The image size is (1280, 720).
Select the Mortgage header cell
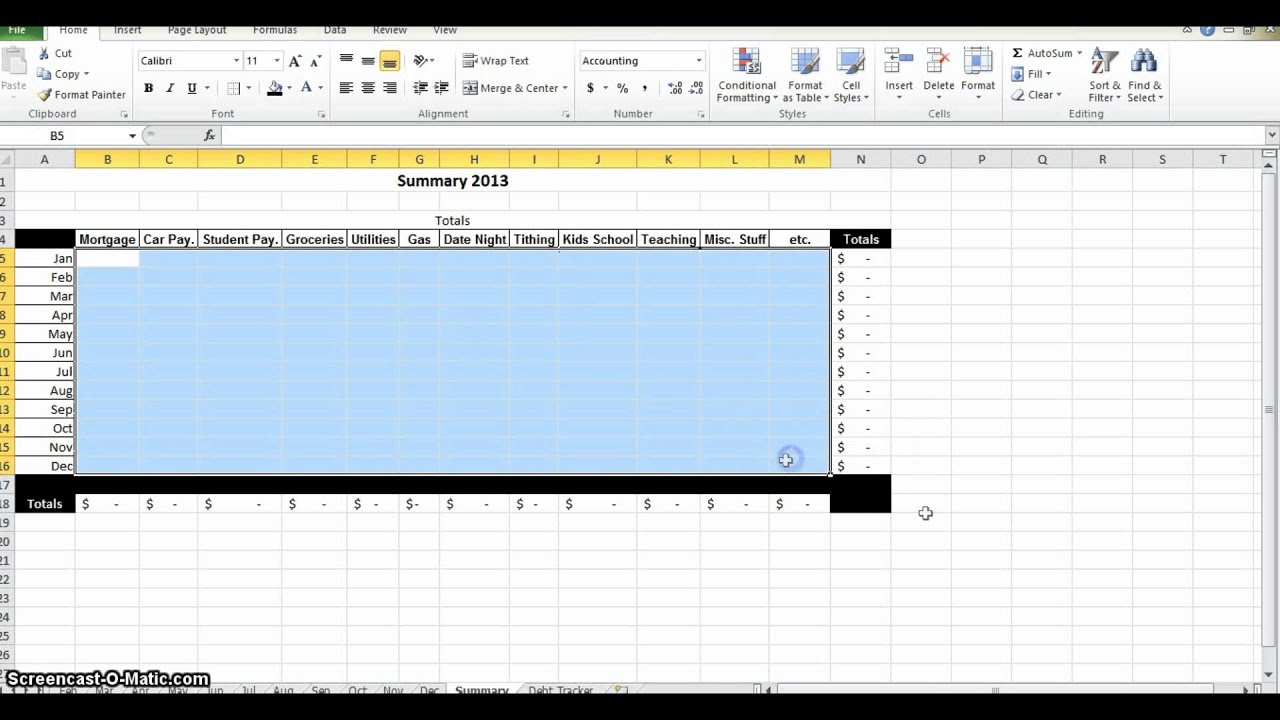click(x=107, y=240)
